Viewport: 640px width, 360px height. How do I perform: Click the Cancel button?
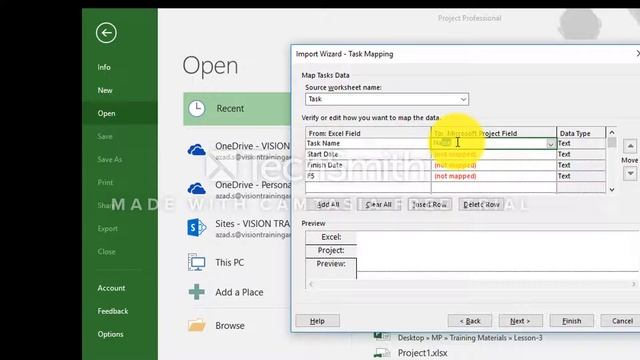coord(621,321)
